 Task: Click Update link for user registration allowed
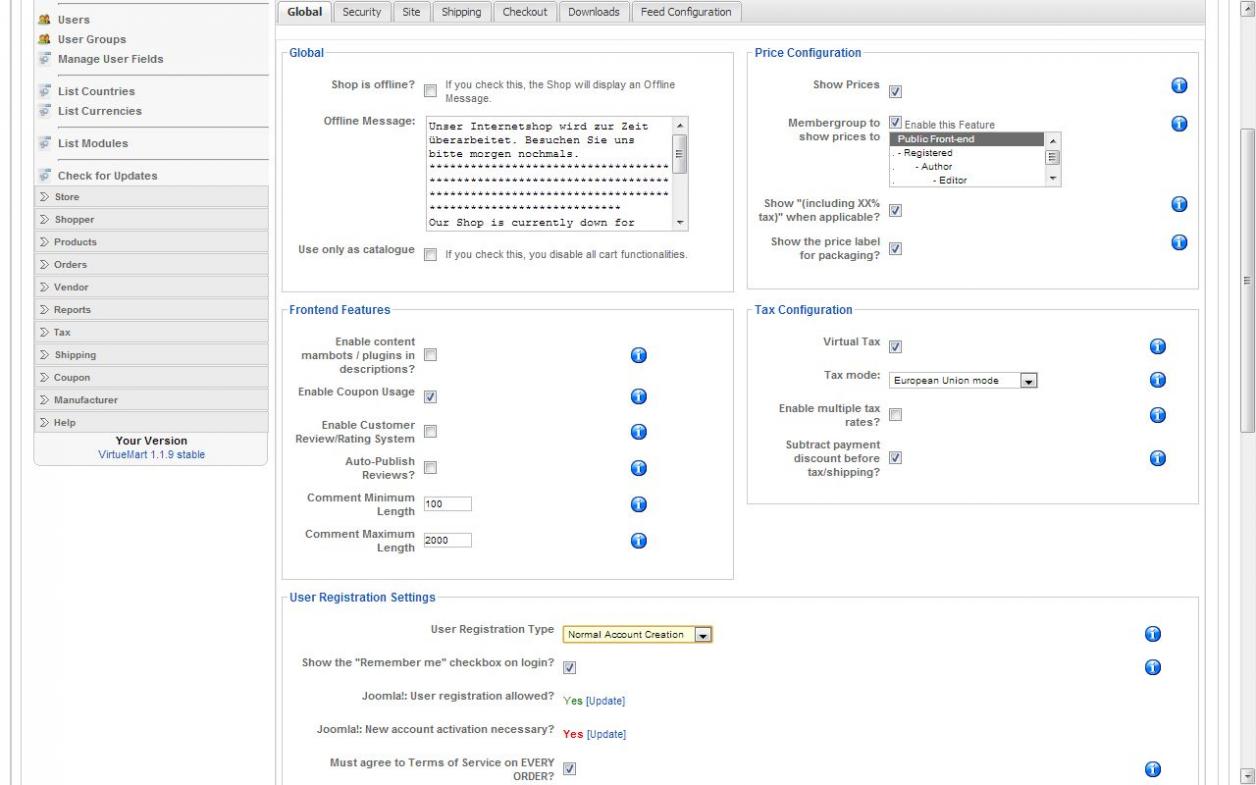605,700
